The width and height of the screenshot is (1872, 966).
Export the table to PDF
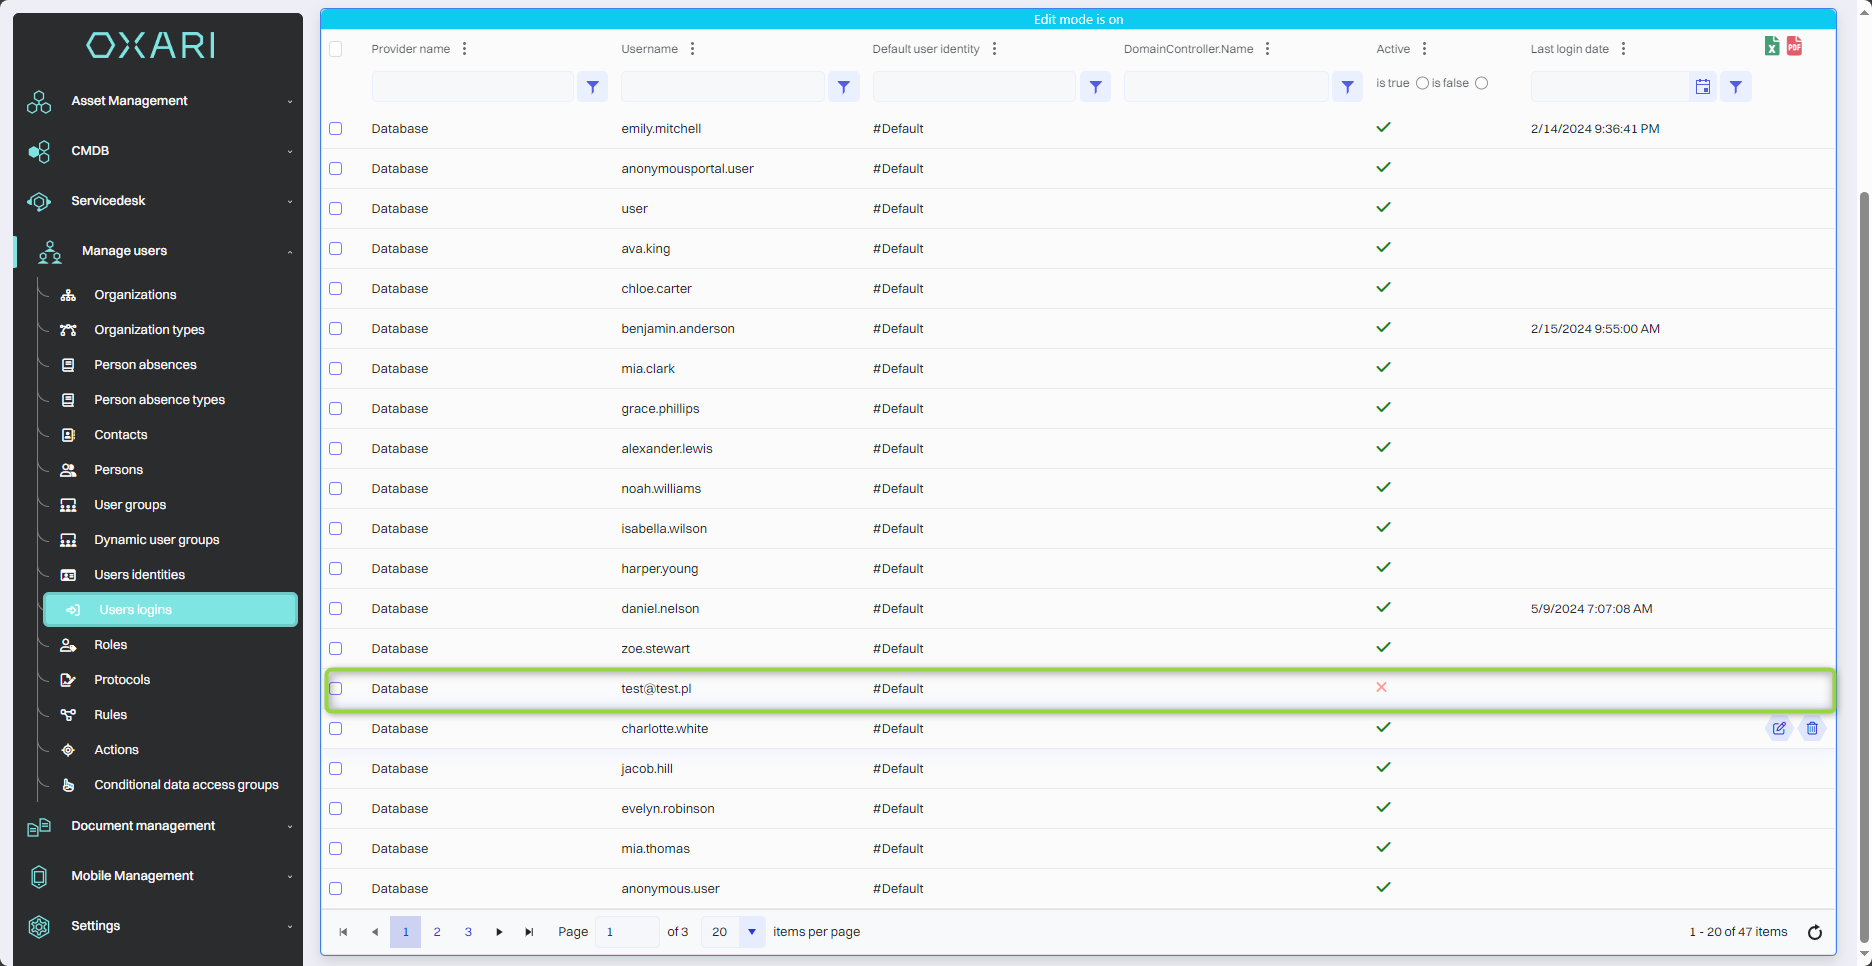1794,46
